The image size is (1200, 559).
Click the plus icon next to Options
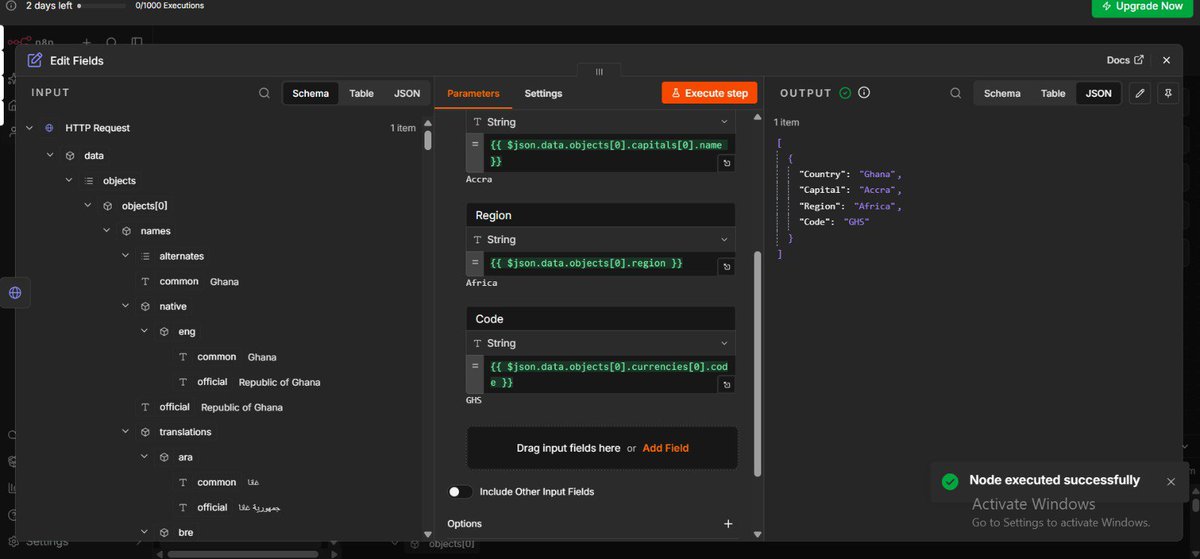728,524
